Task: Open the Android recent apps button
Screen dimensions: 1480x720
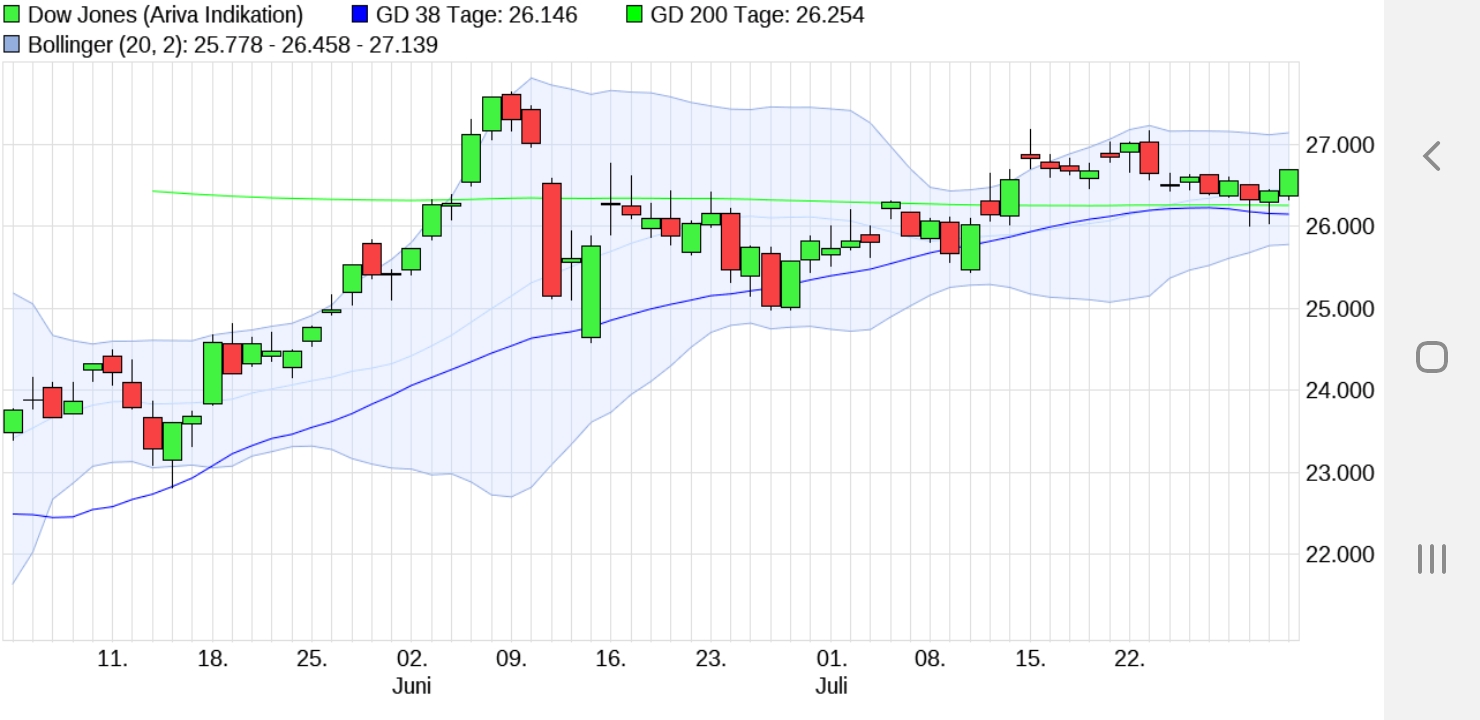Action: pos(1433,558)
